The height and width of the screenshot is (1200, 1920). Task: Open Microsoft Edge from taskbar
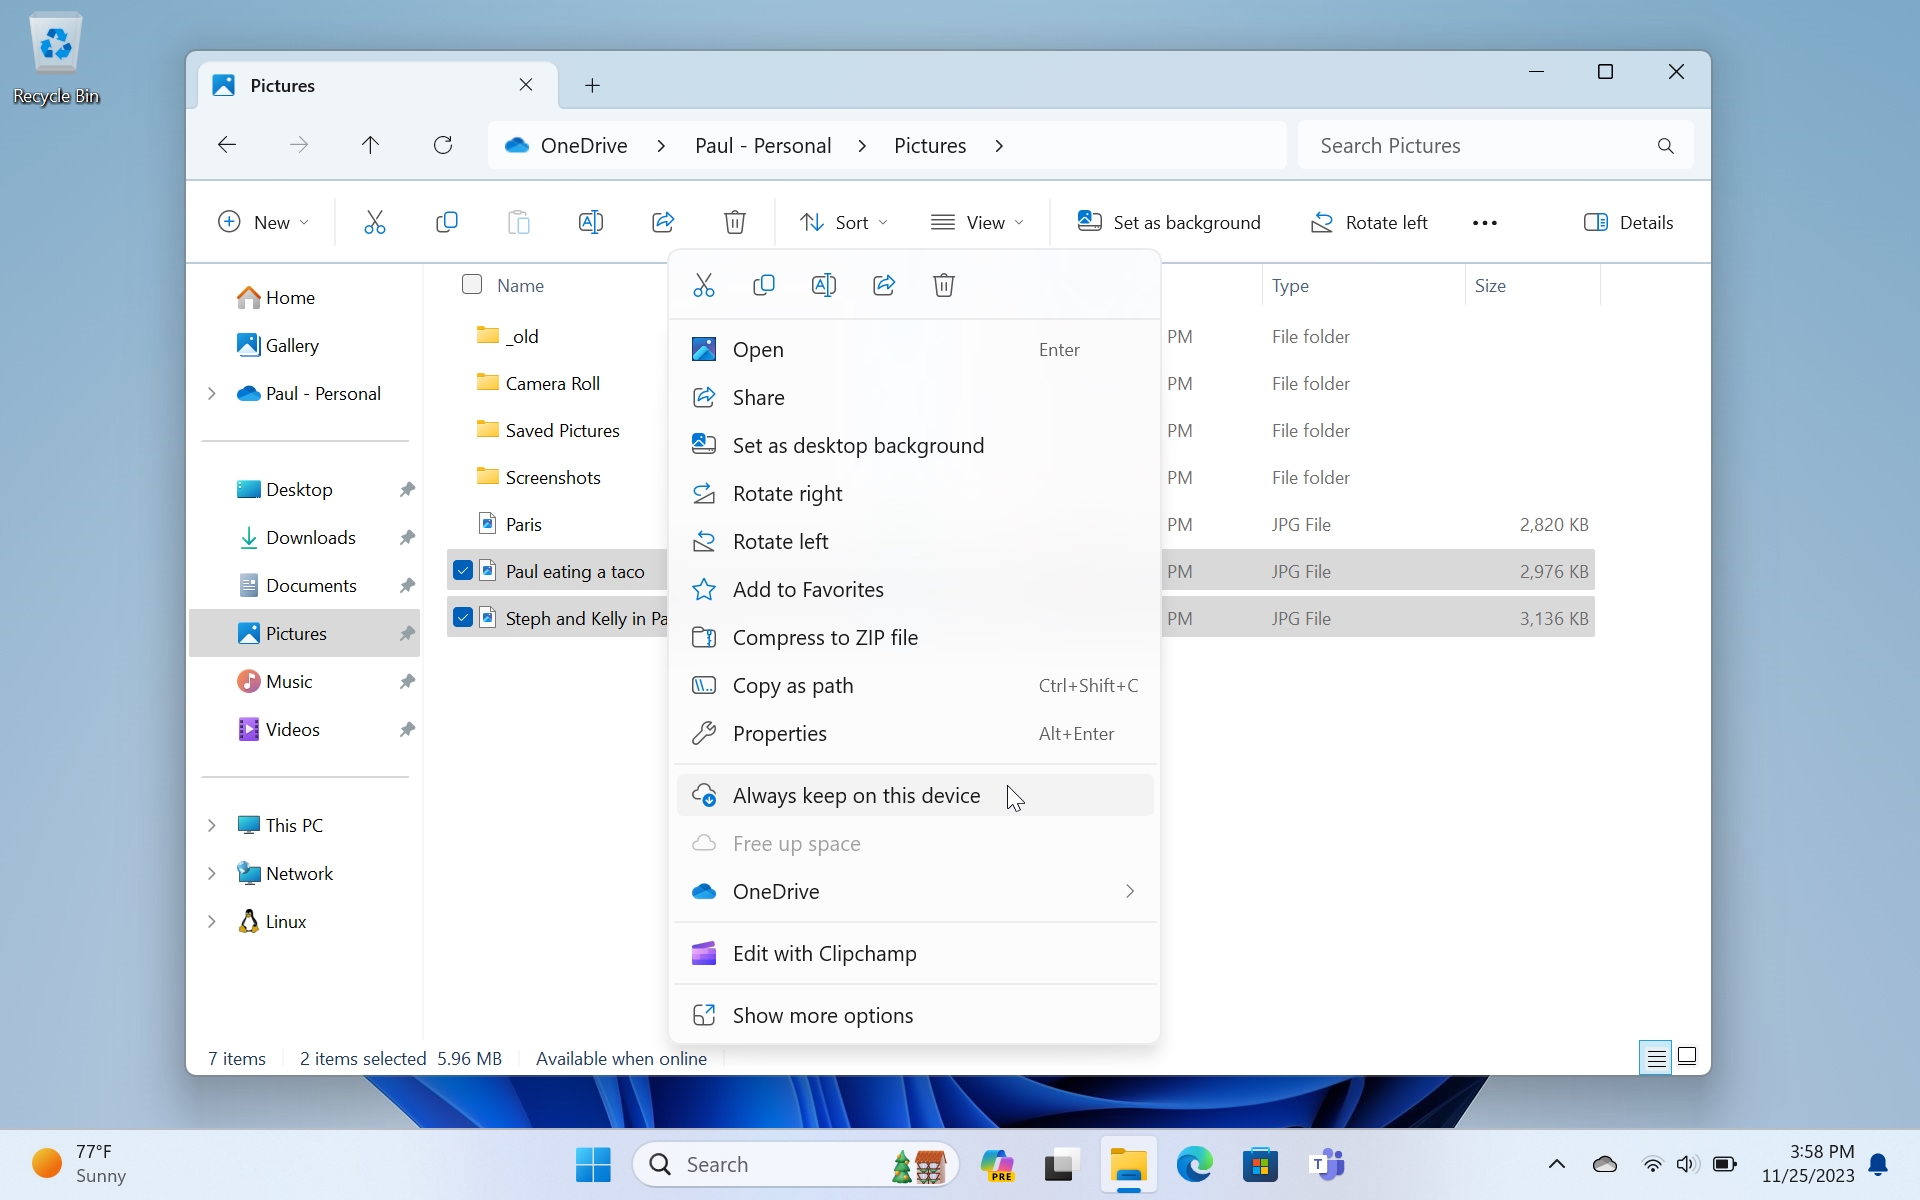click(1194, 1165)
